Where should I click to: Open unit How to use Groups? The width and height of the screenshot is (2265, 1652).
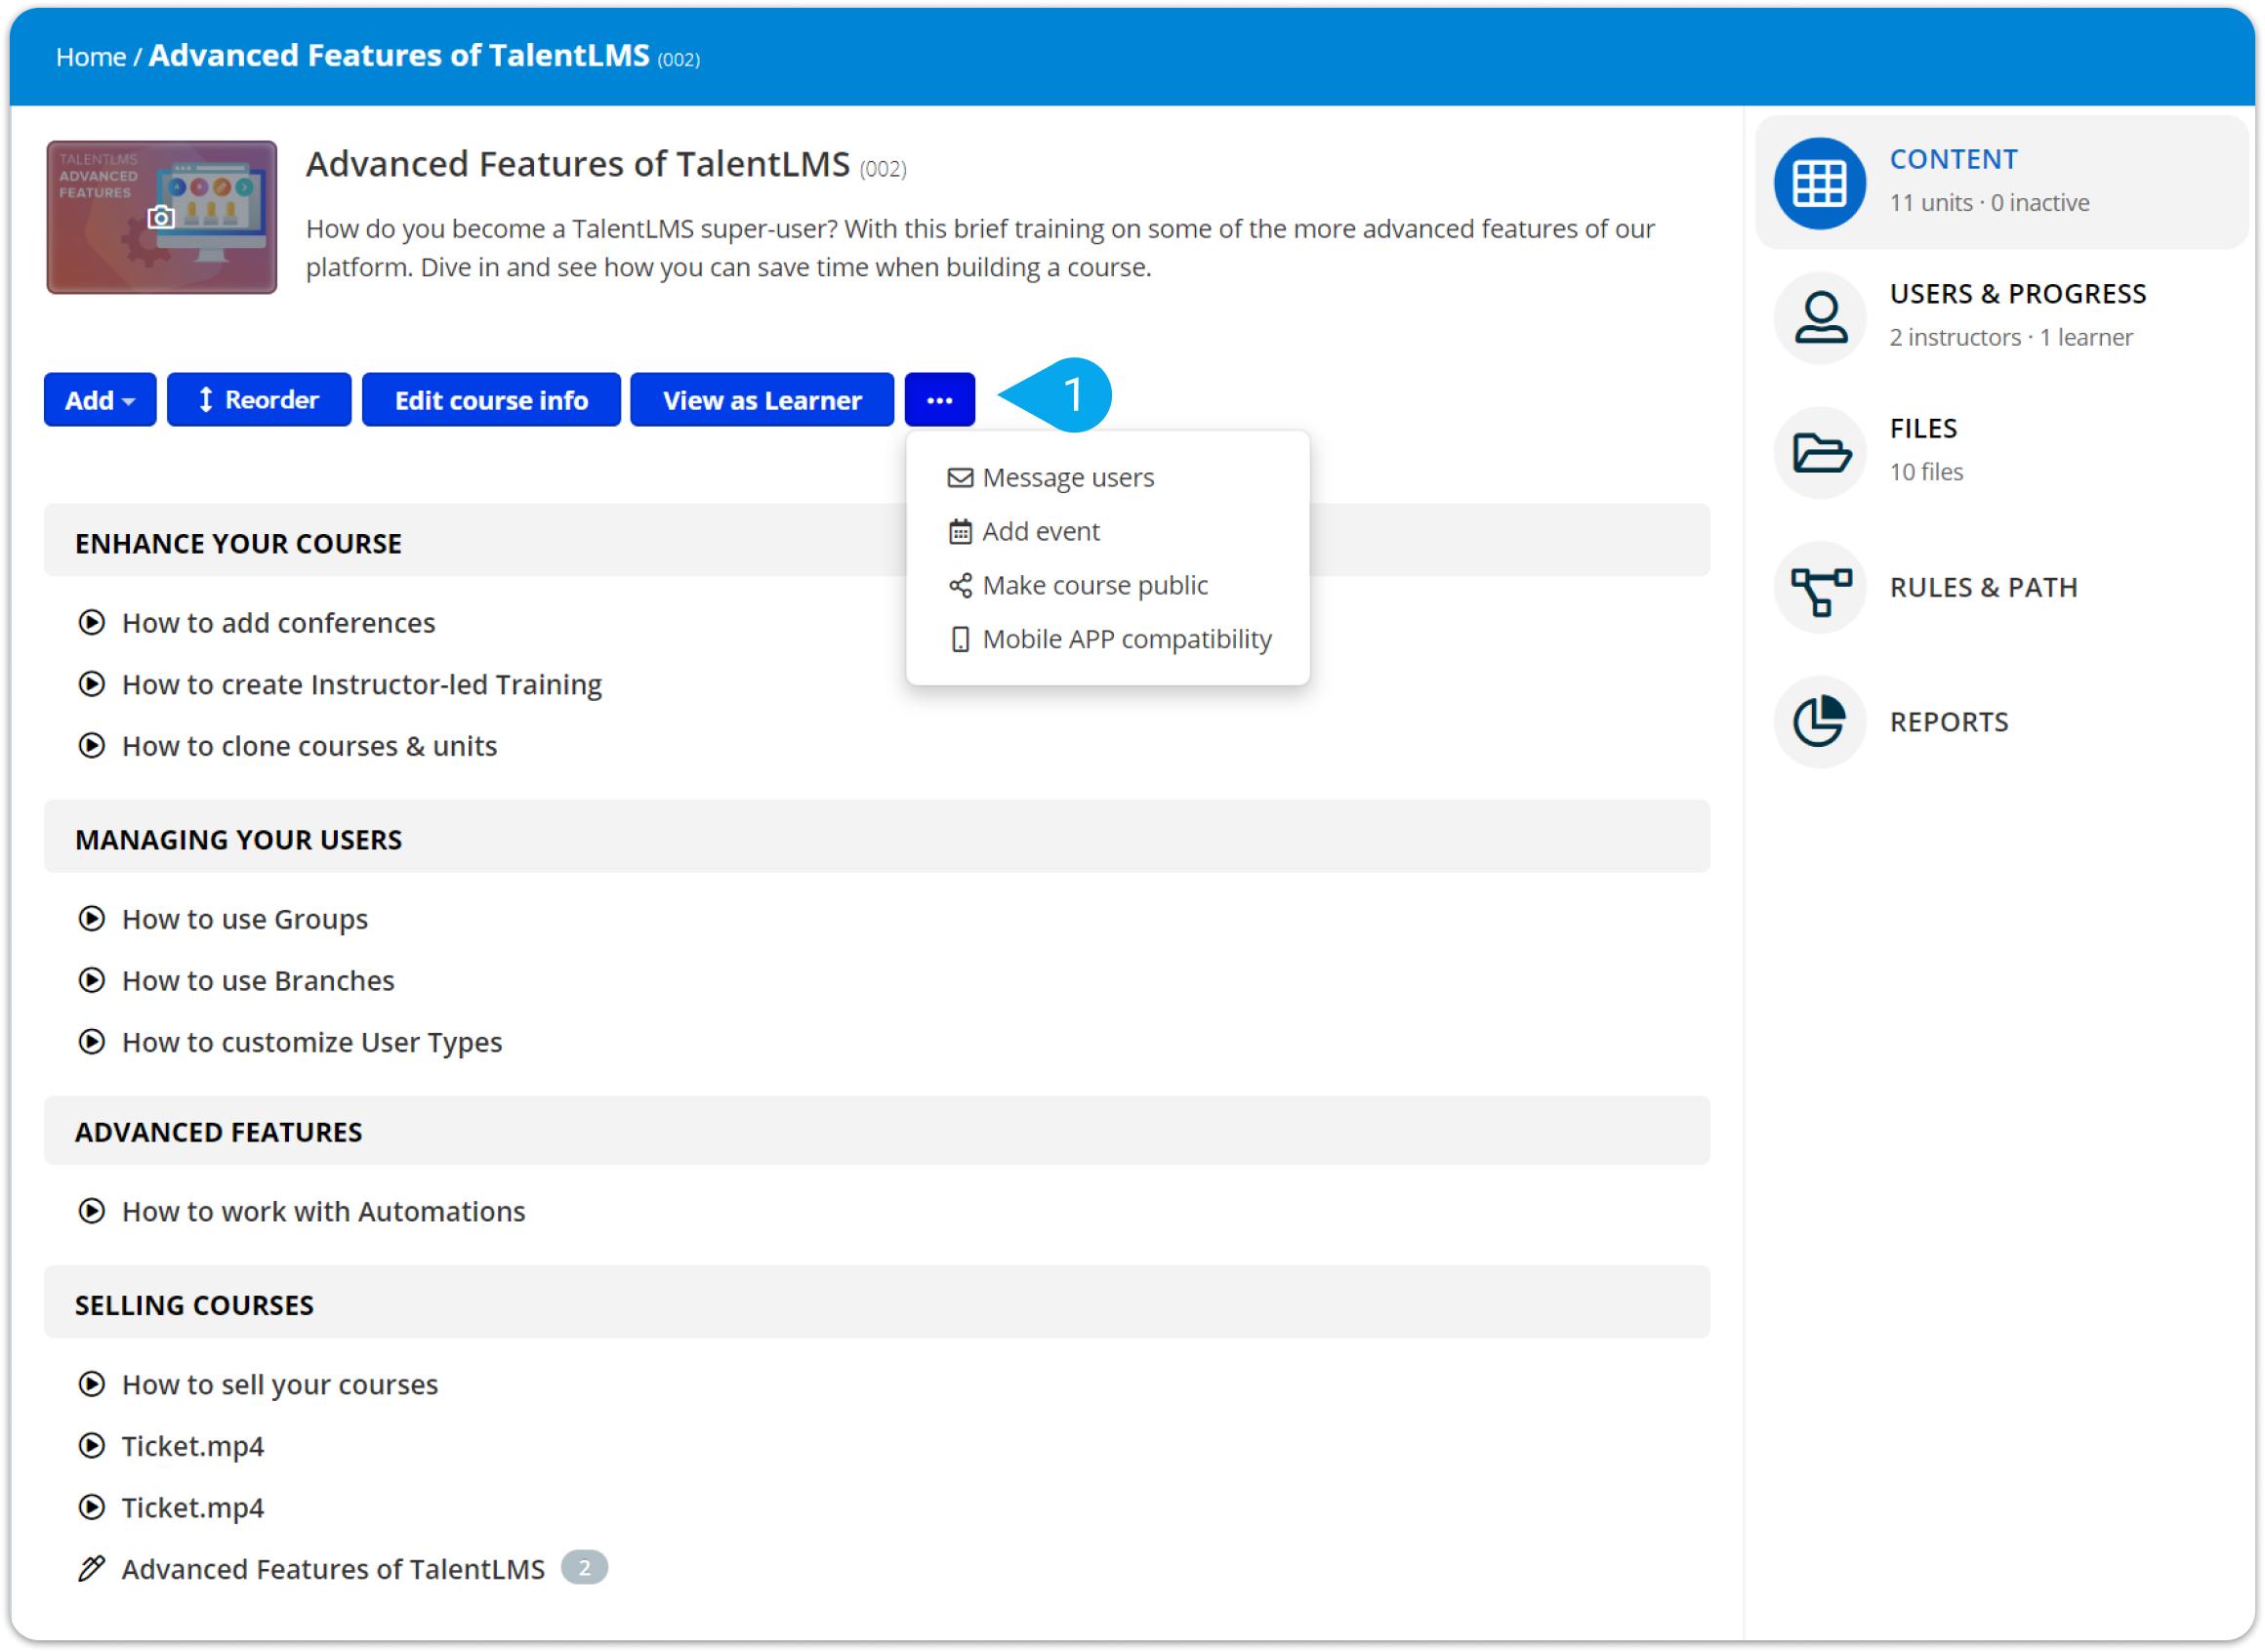[245, 919]
